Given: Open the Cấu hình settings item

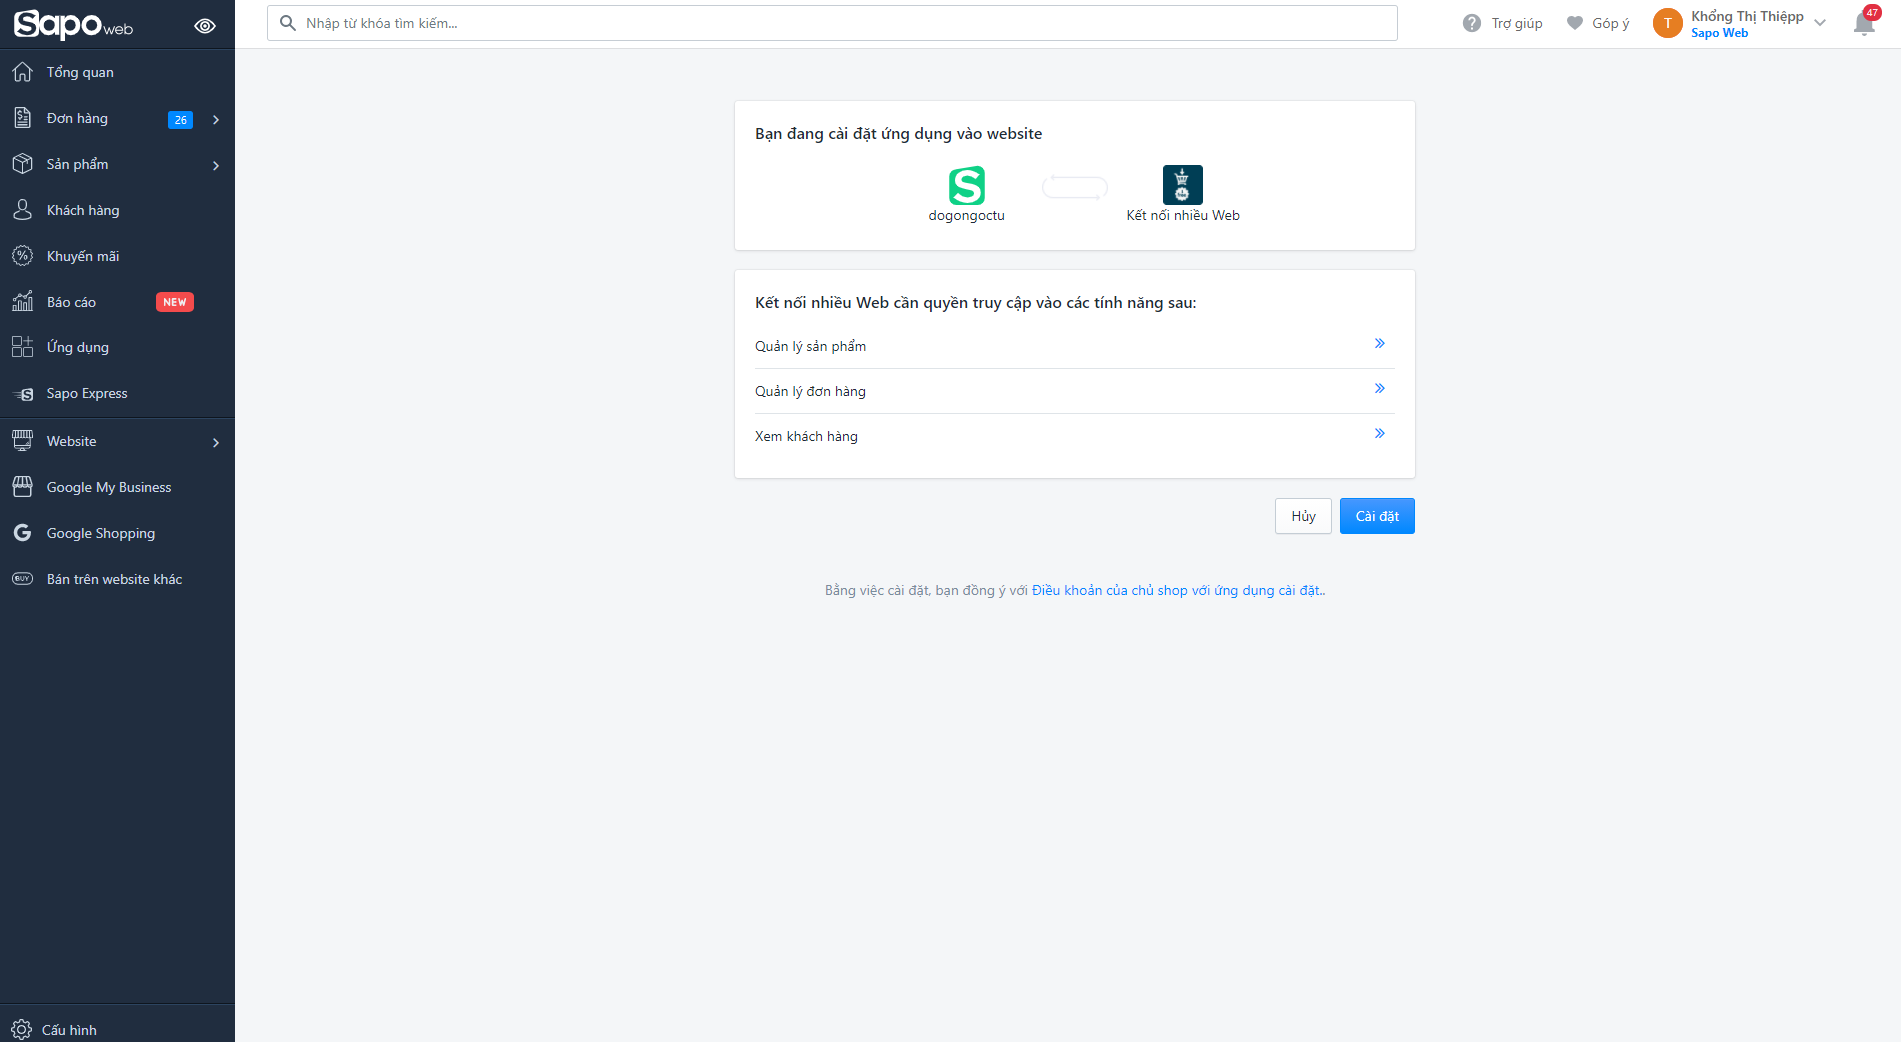Looking at the screenshot, I should (x=117, y=1029).
